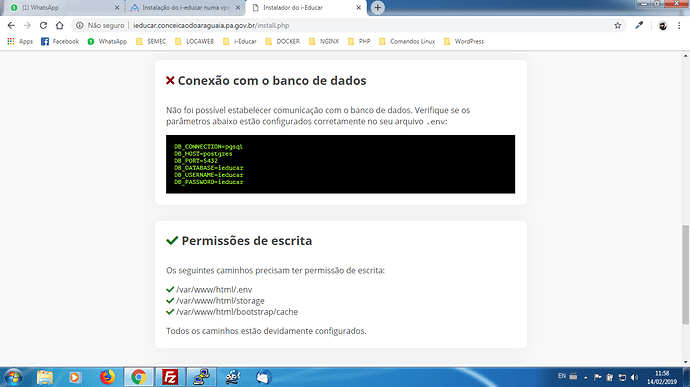Click the eyedropper extension icon
This screenshot has height=387, width=690.
[x=639, y=26]
